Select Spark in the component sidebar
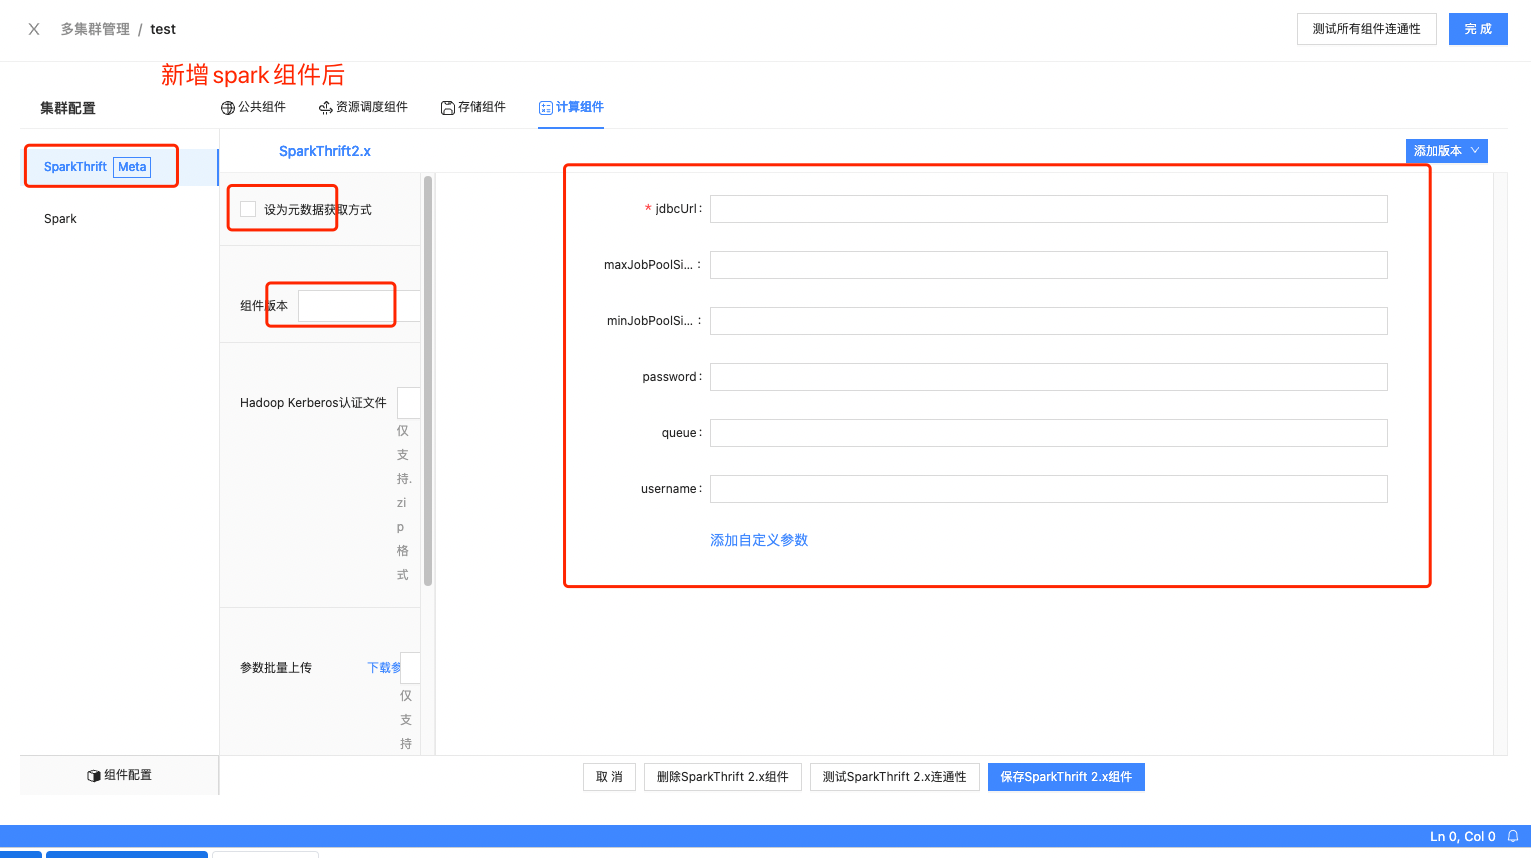This screenshot has width=1531, height=858. 60,218
